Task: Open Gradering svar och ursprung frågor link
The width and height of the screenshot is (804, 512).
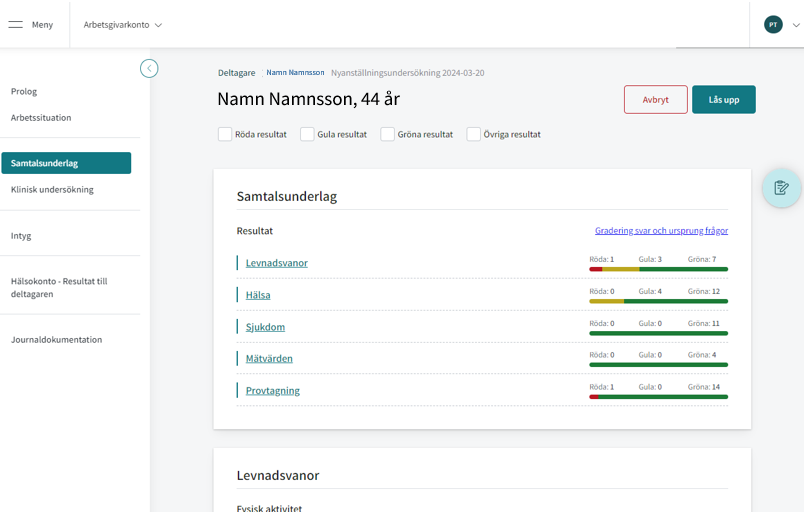Action: pyautogui.click(x=661, y=231)
